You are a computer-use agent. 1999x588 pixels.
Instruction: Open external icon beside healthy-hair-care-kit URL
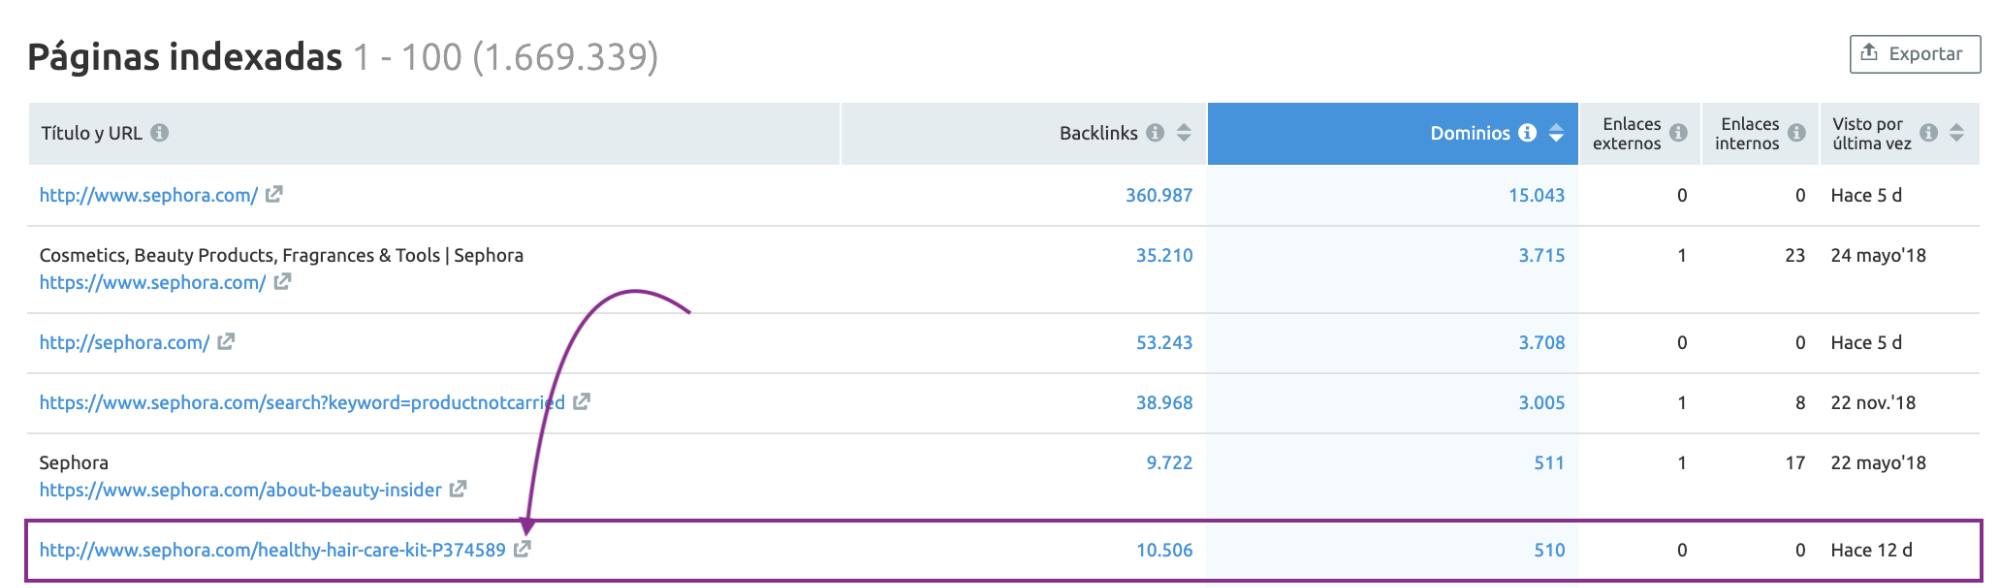tap(522, 548)
